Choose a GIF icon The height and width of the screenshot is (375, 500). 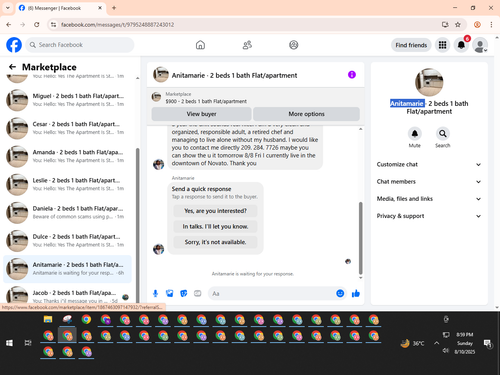tap(198, 293)
